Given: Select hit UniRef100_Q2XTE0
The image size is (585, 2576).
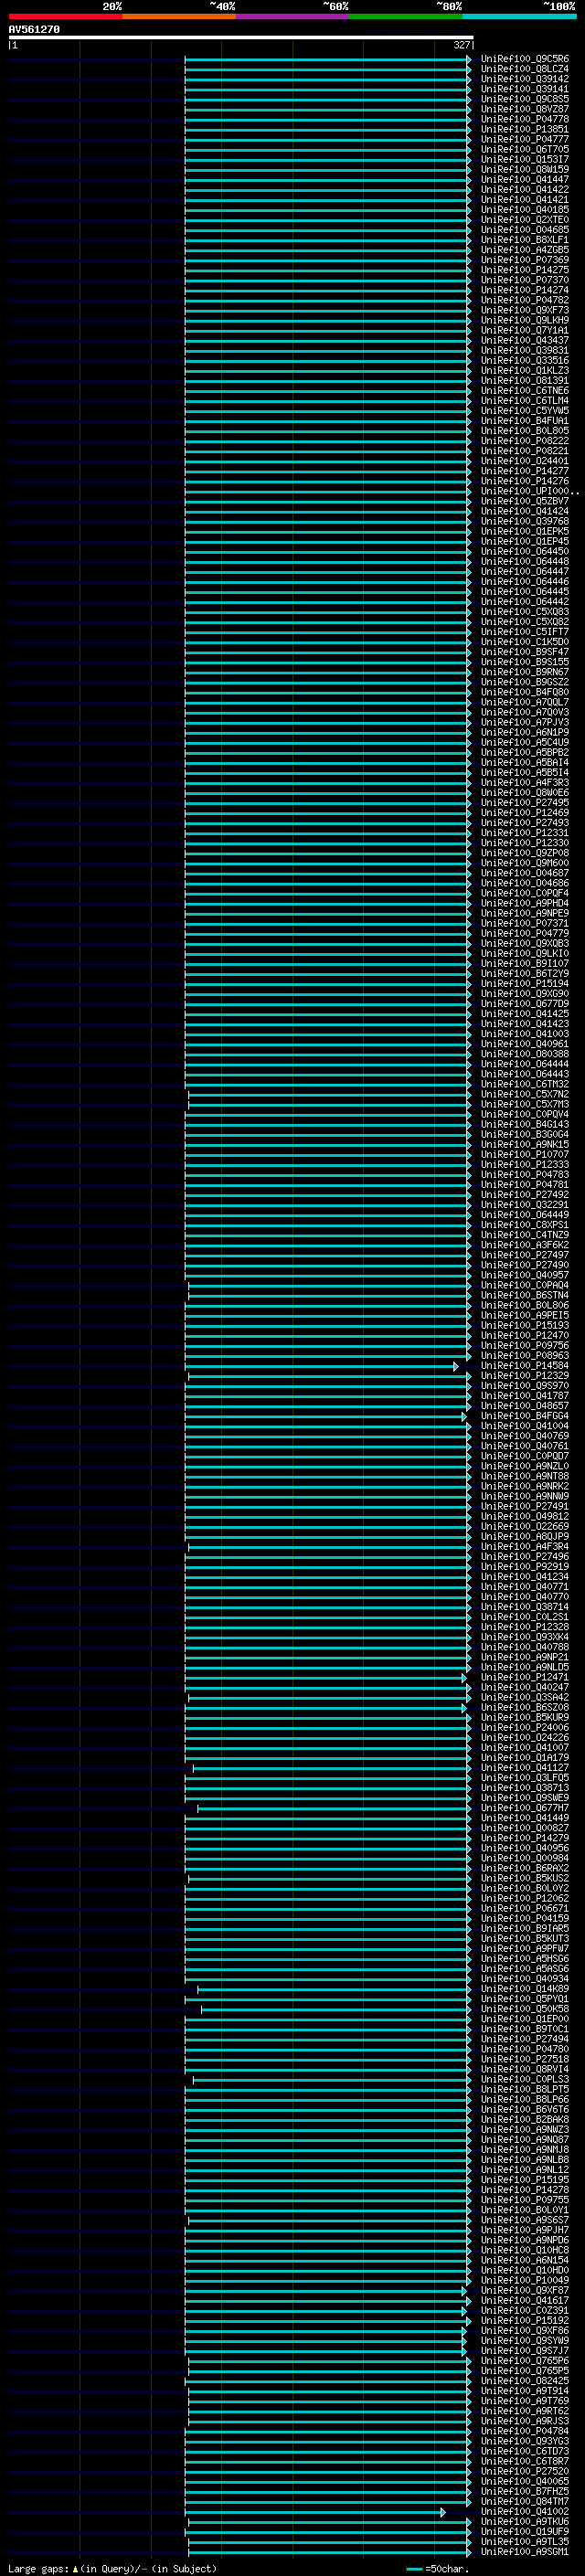Looking at the screenshot, I should click(x=524, y=220).
